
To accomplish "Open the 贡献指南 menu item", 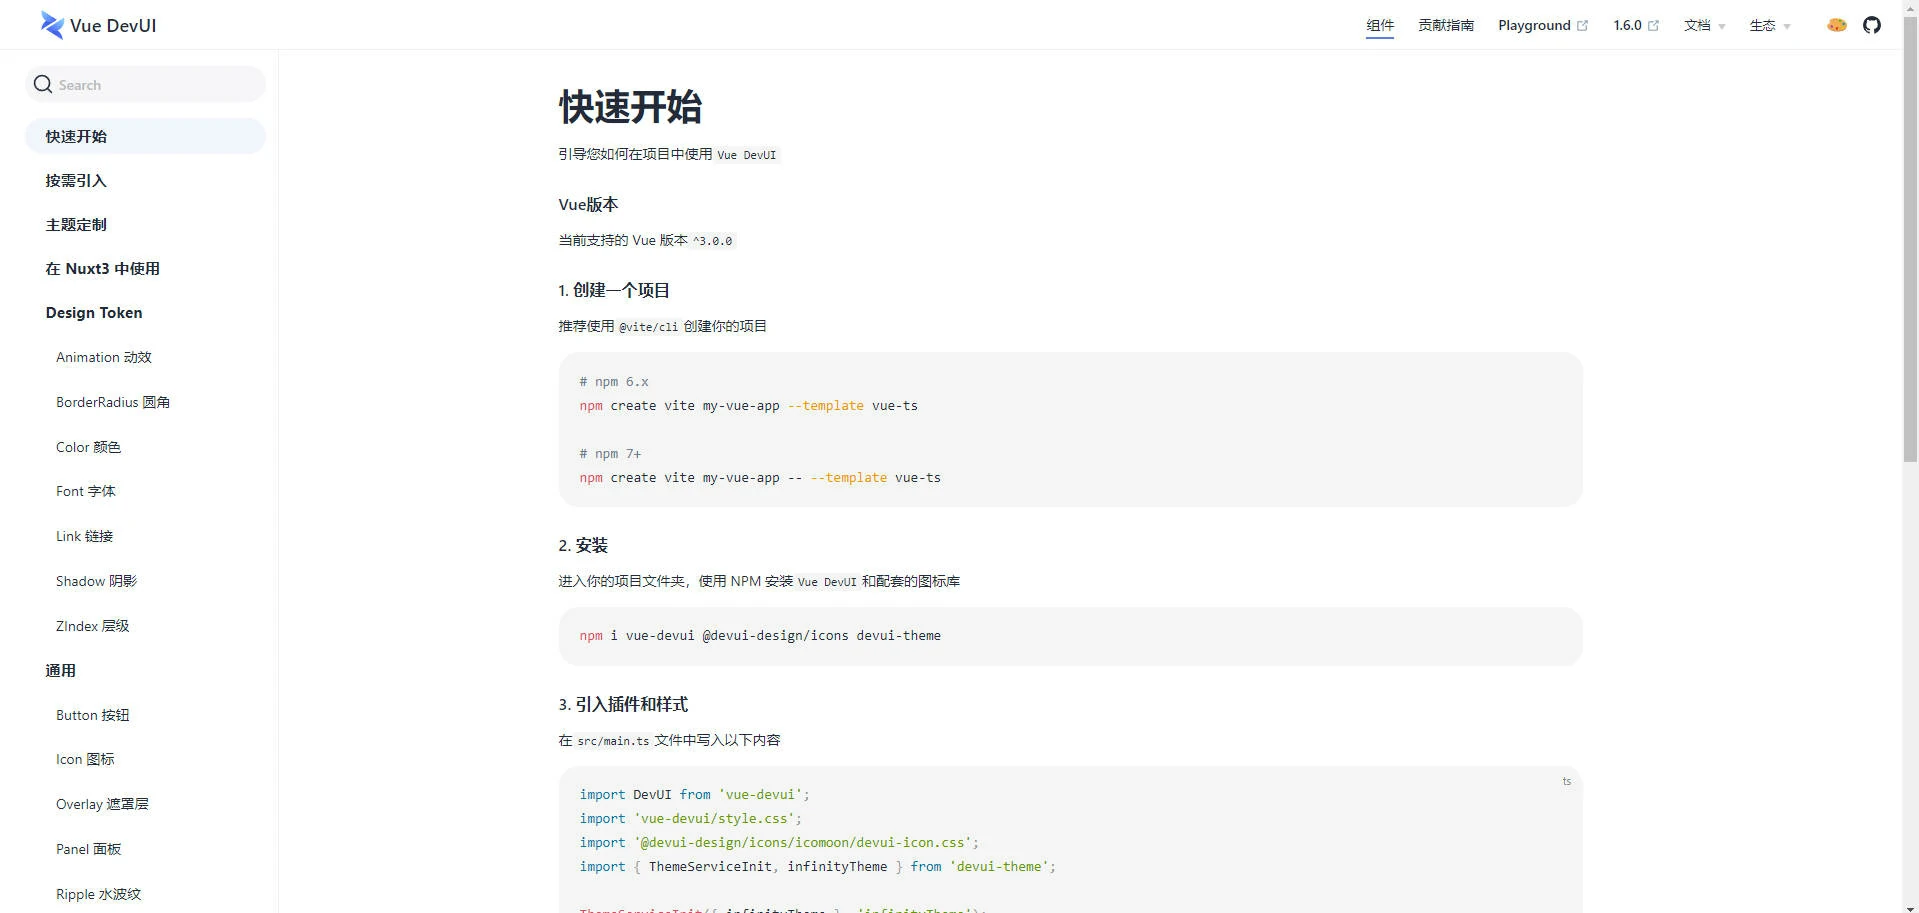I will click(x=1445, y=25).
